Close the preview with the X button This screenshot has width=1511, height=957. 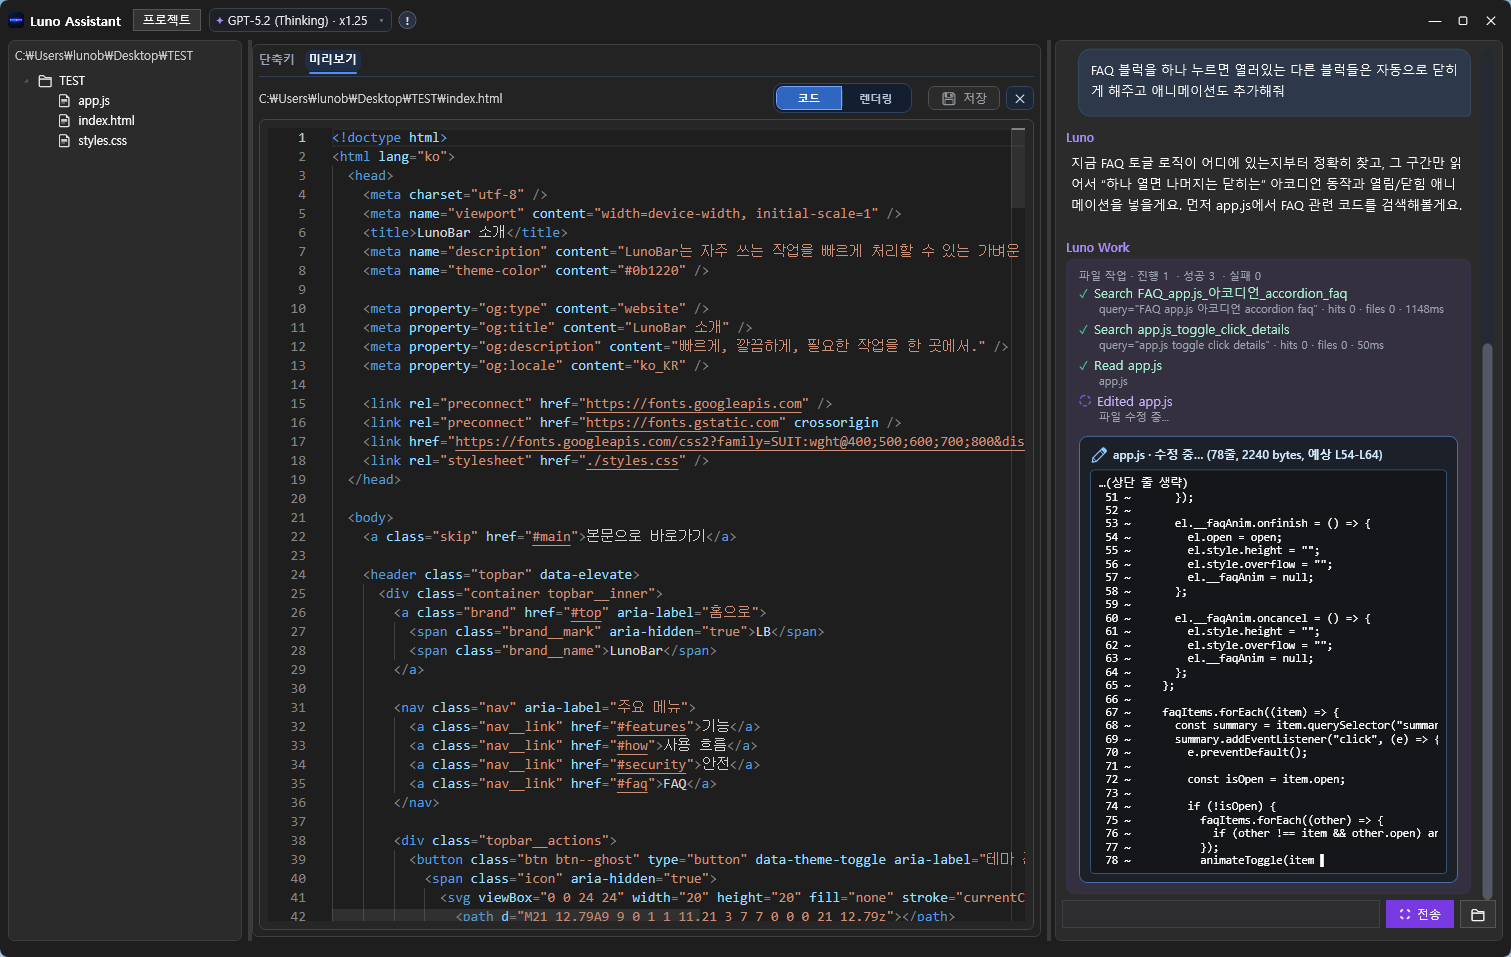click(x=1019, y=98)
